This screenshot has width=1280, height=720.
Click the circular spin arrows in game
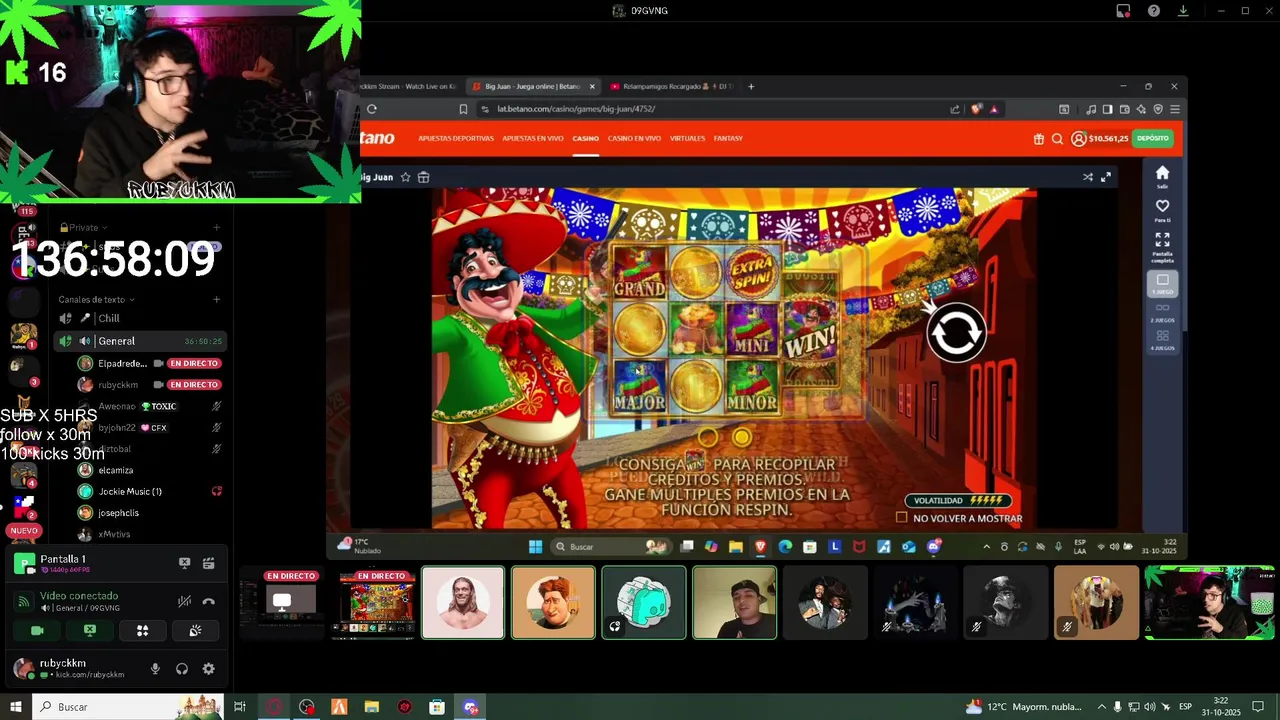coord(956,333)
